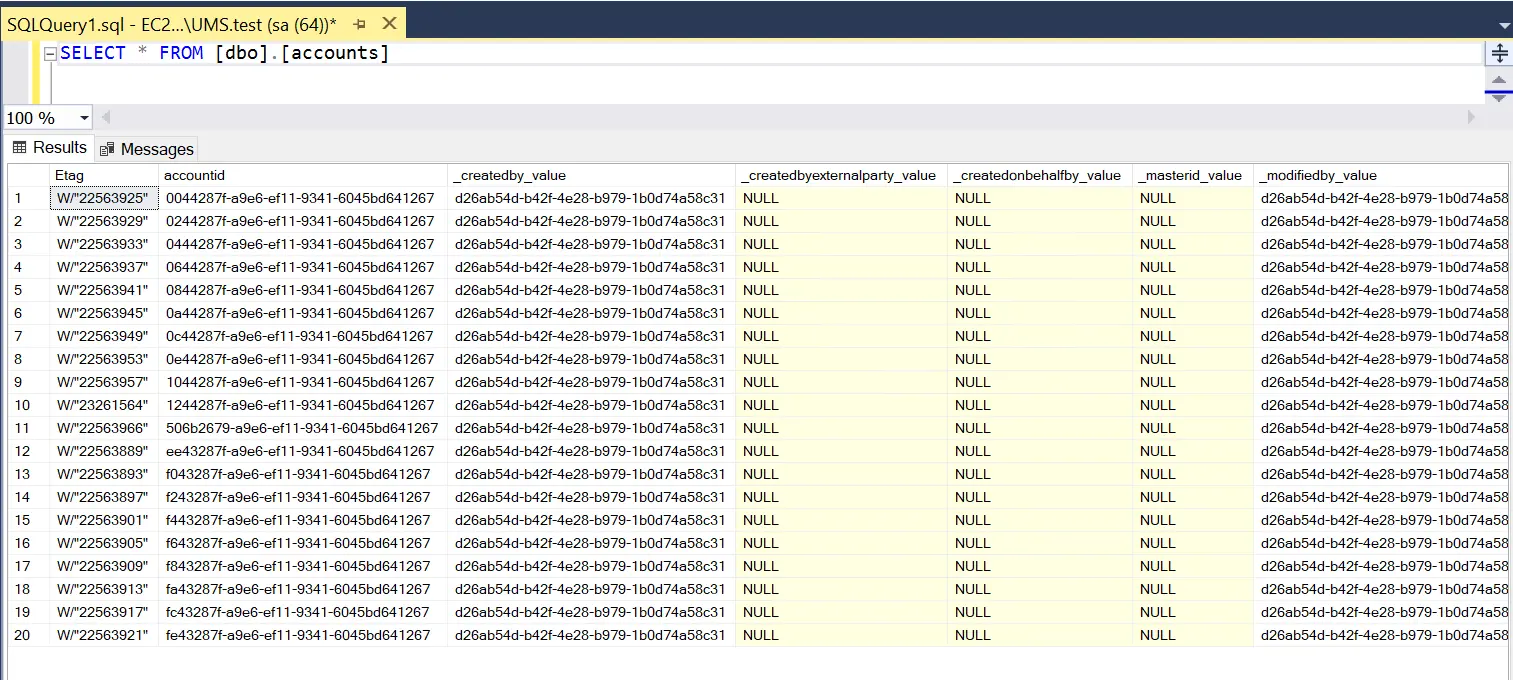Click the editor horizontal scrollbar left arrow
The image size is (1513, 680).
[106, 117]
